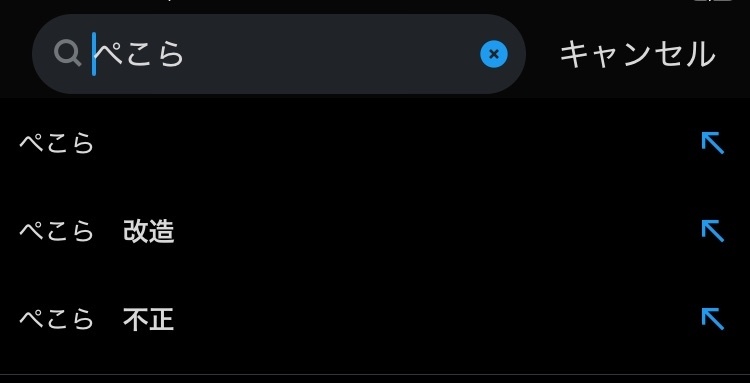Select the plain ぺこら suggestion

pos(375,143)
